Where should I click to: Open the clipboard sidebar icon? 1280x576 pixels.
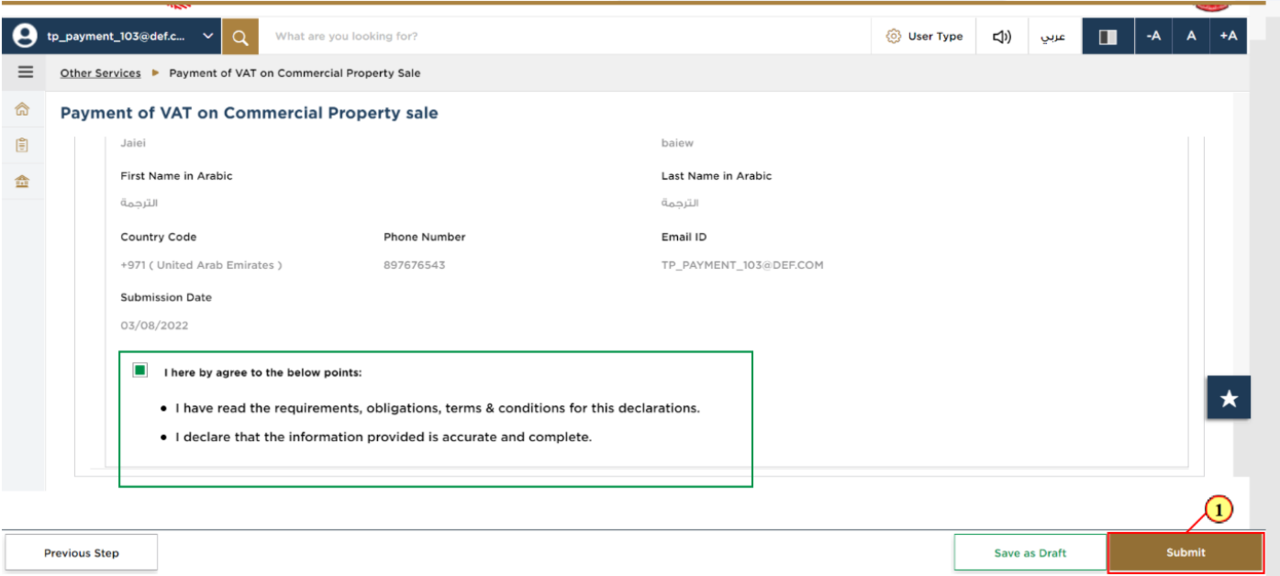[x=22, y=145]
